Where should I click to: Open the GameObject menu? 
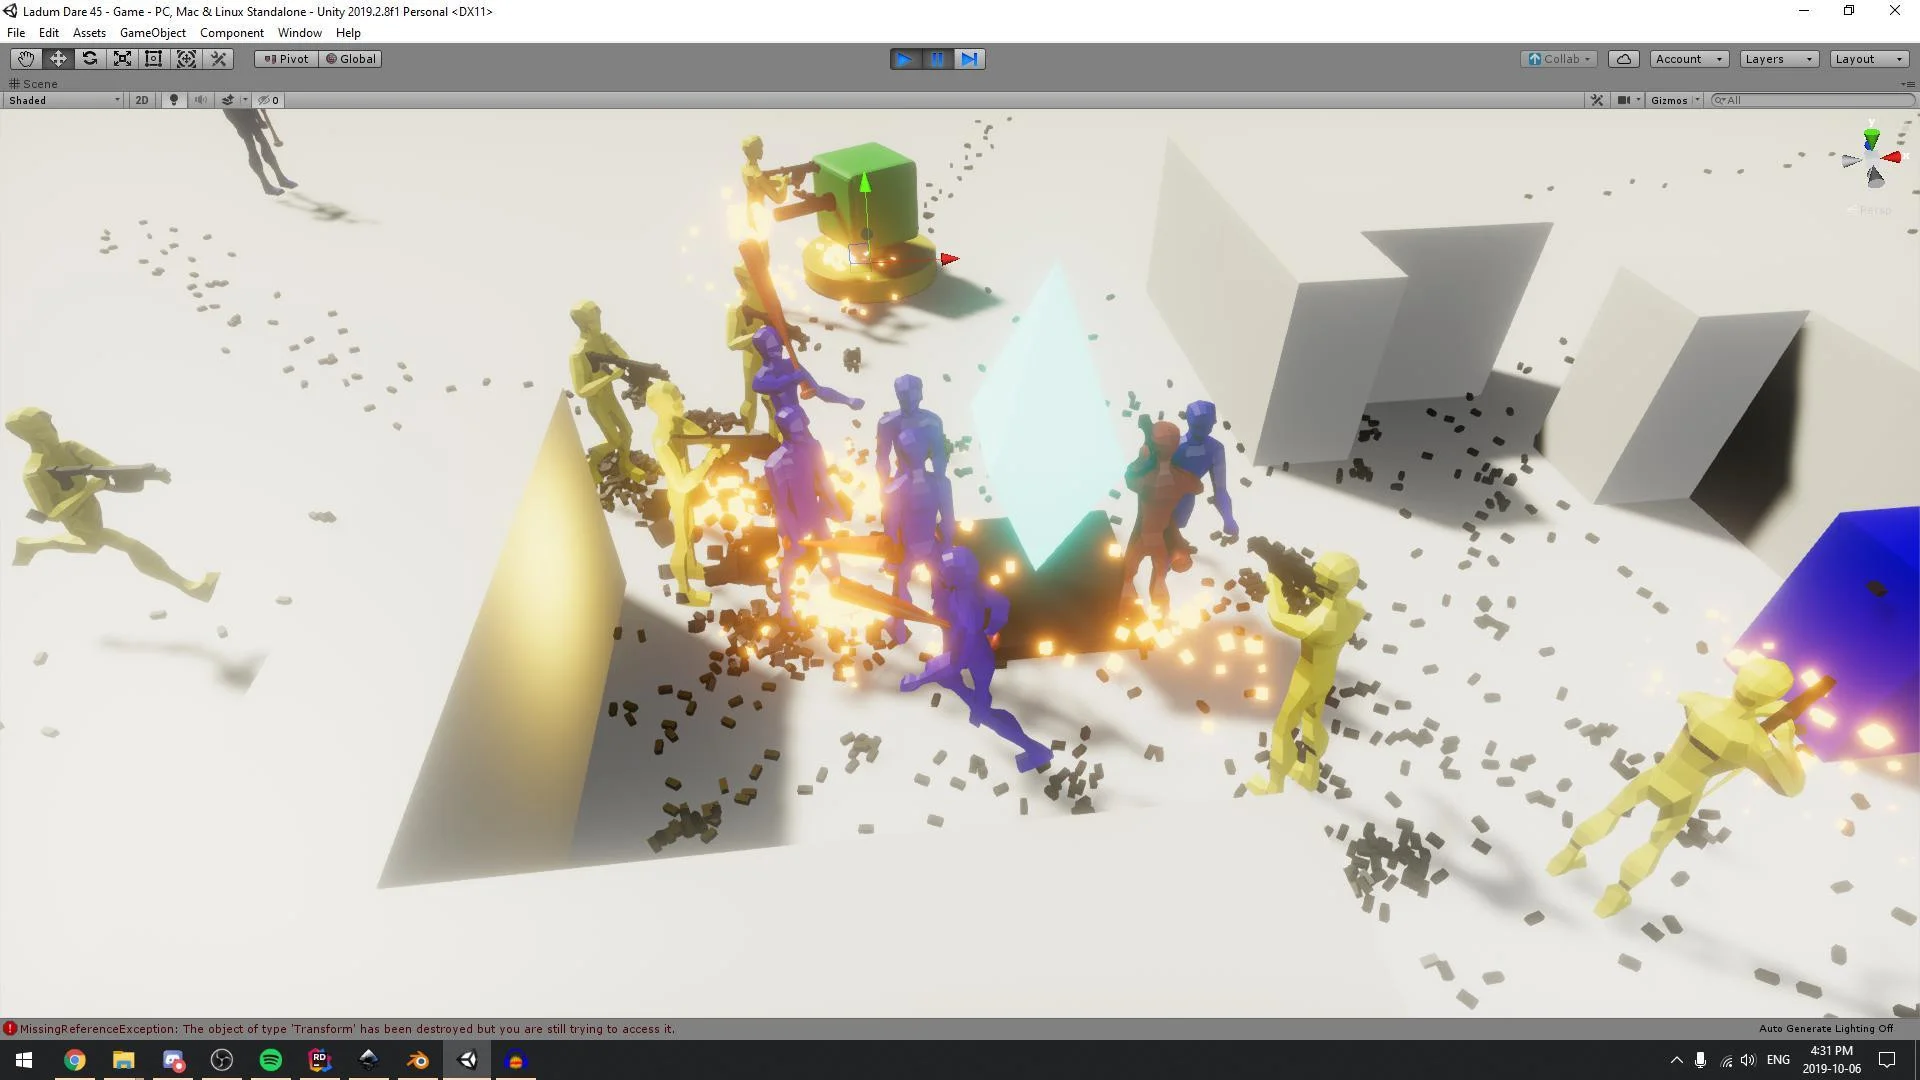pyautogui.click(x=152, y=33)
